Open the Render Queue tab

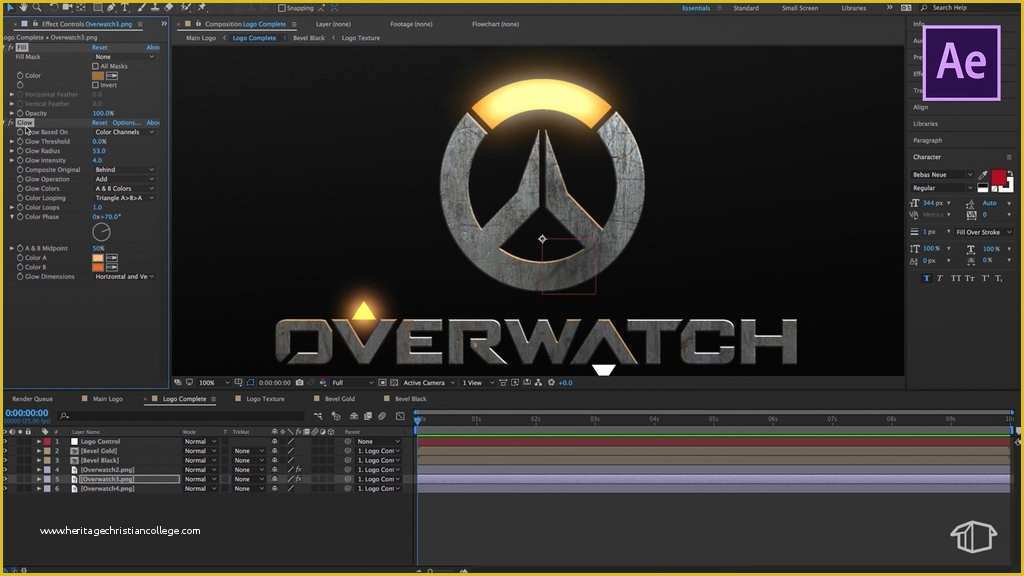(33, 399)
